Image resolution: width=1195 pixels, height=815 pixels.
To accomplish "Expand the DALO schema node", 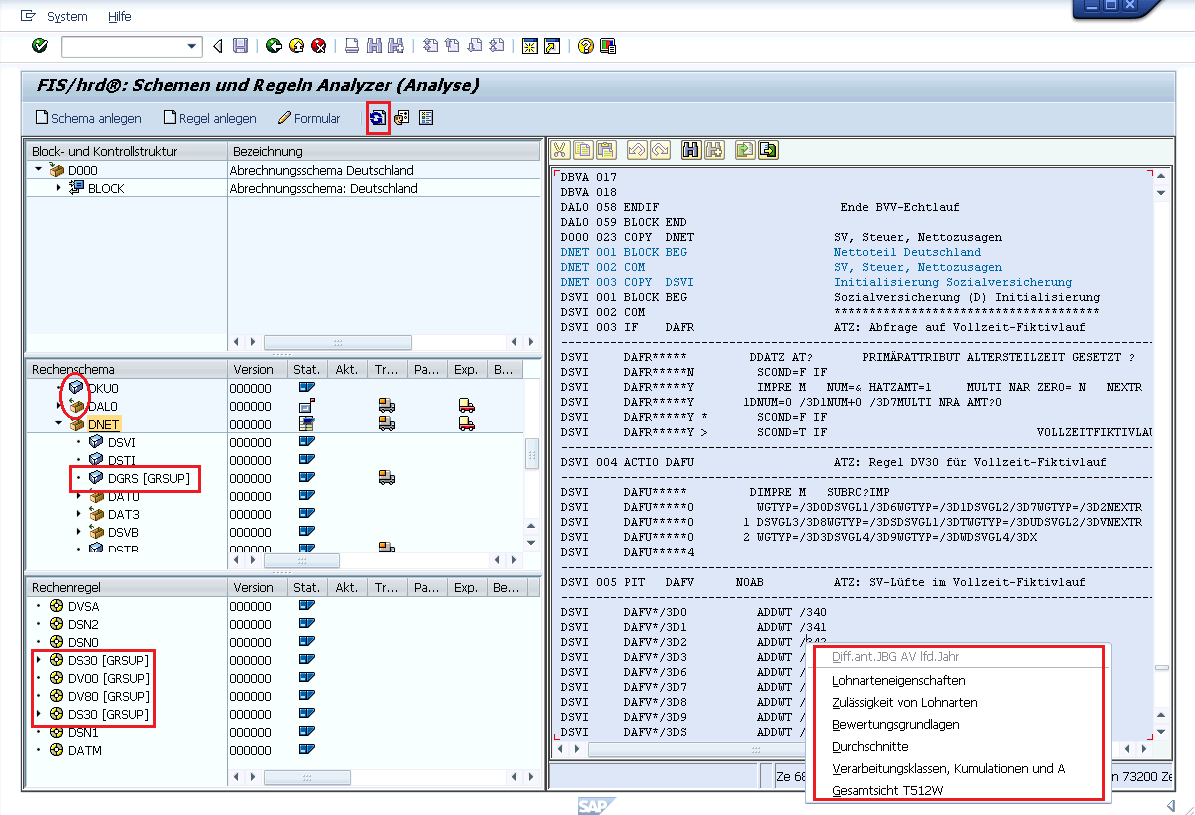I will tap(59, 406).
